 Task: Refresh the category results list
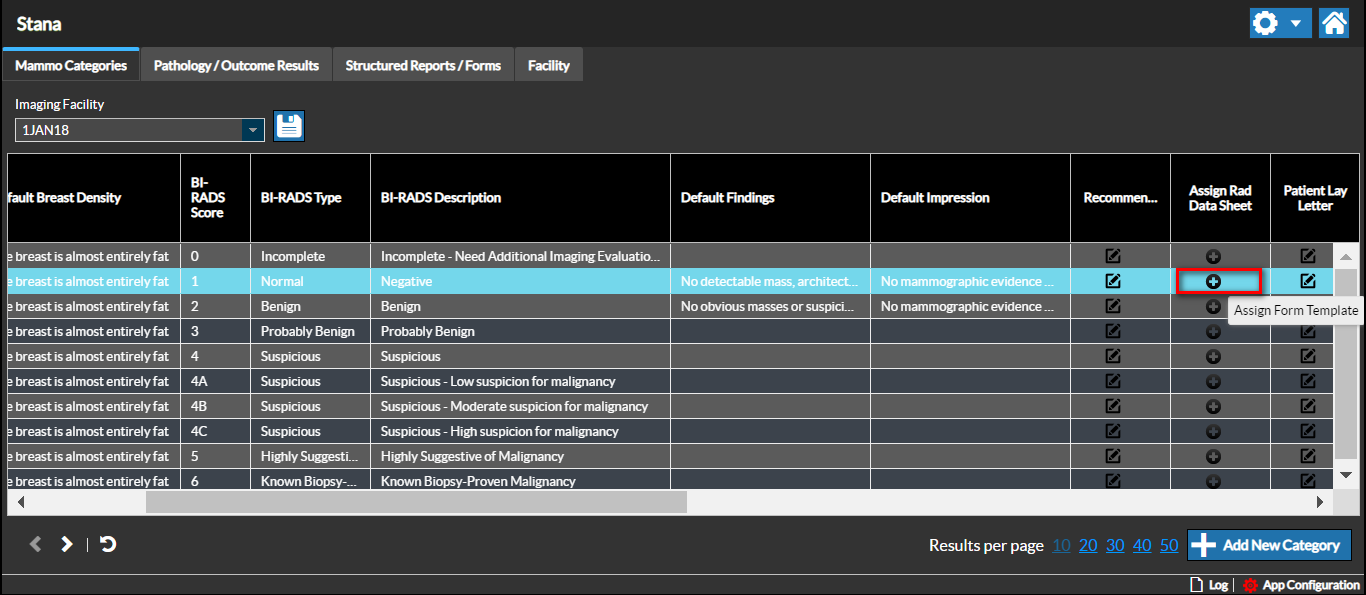(108, 544)
